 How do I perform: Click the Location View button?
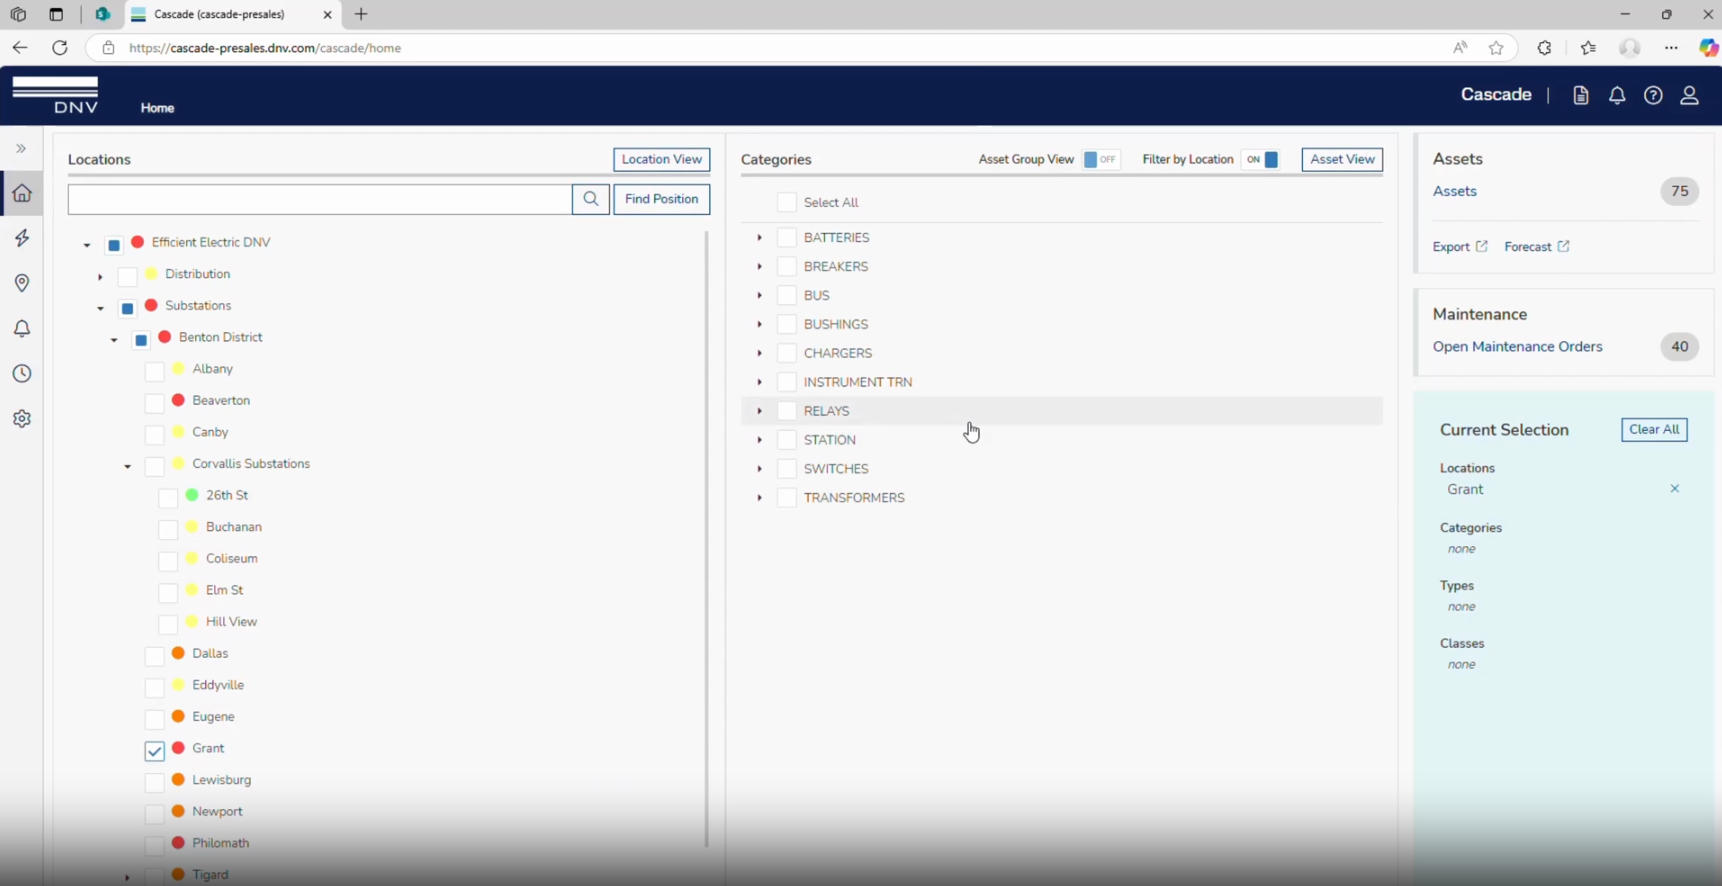tap(661, 160)
